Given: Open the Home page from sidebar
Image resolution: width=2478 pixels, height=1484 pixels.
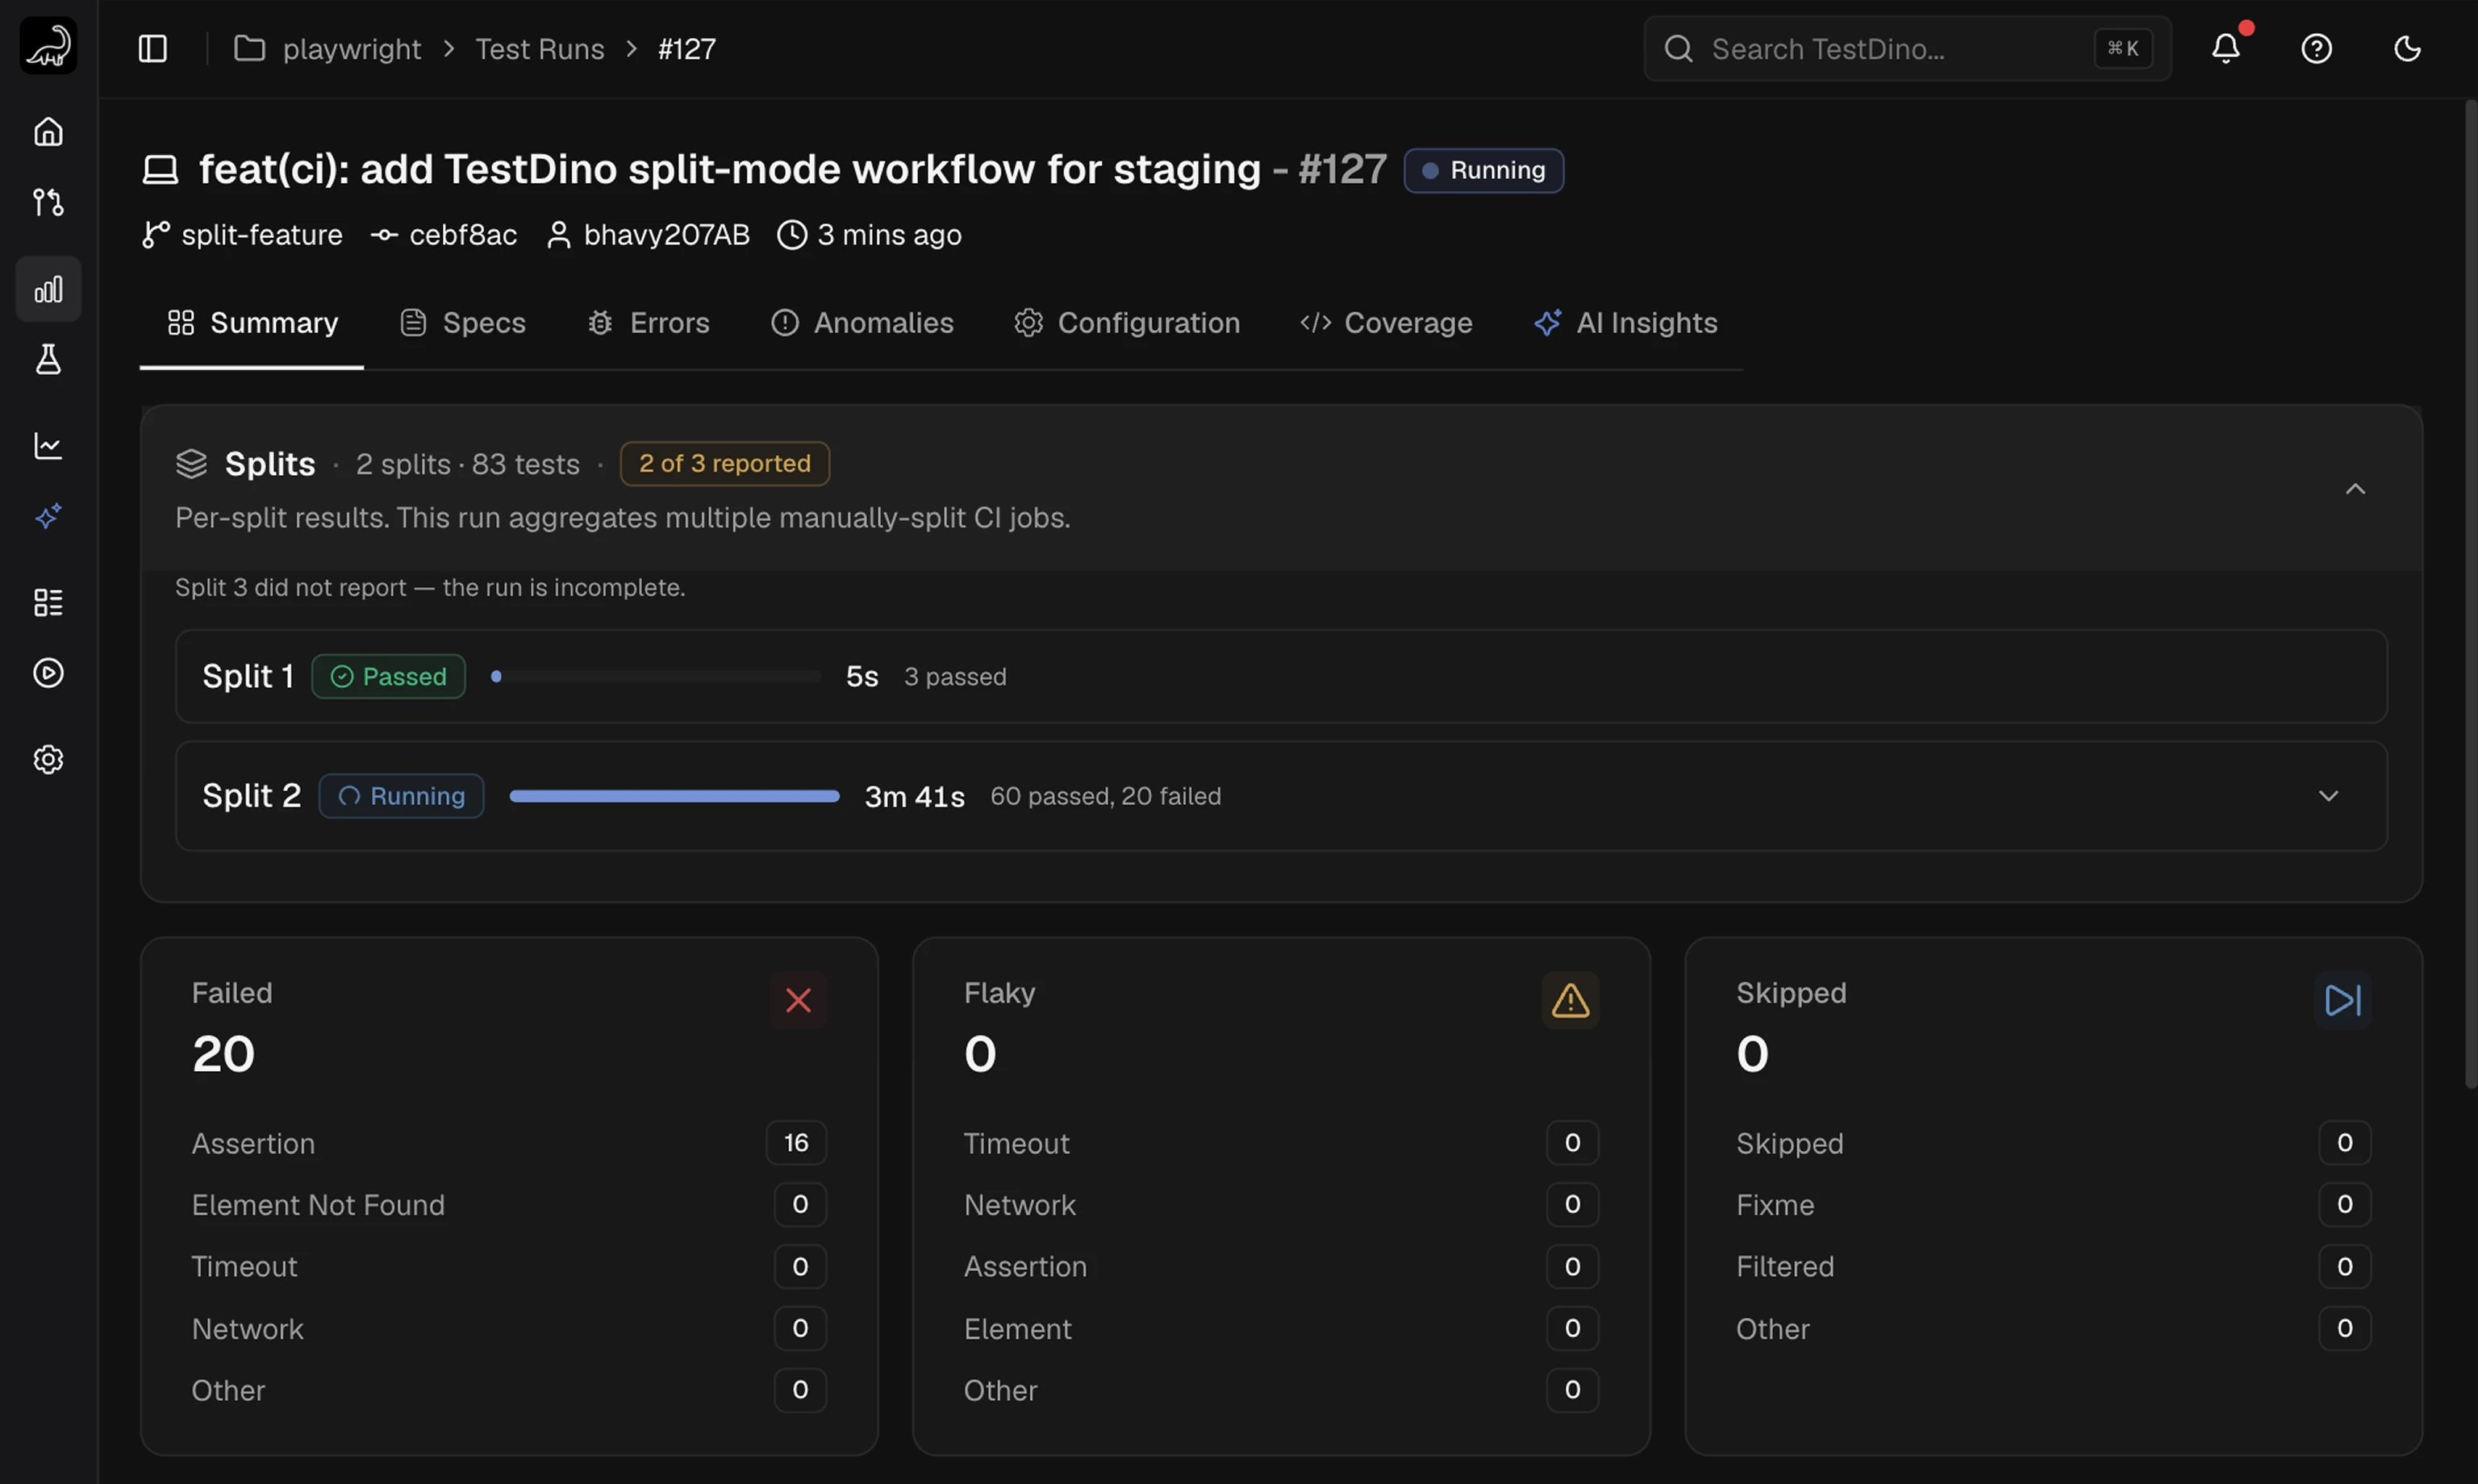Looking at the screenshot, I should point(48,131).
